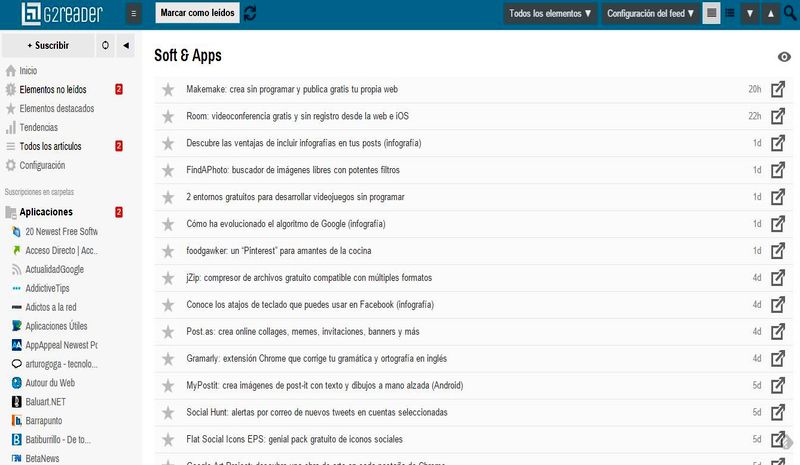Open 2 entornos gratuitos videojuegos article
The width and height of the screenshot is (800, 465).
click(x=295, y=197)
